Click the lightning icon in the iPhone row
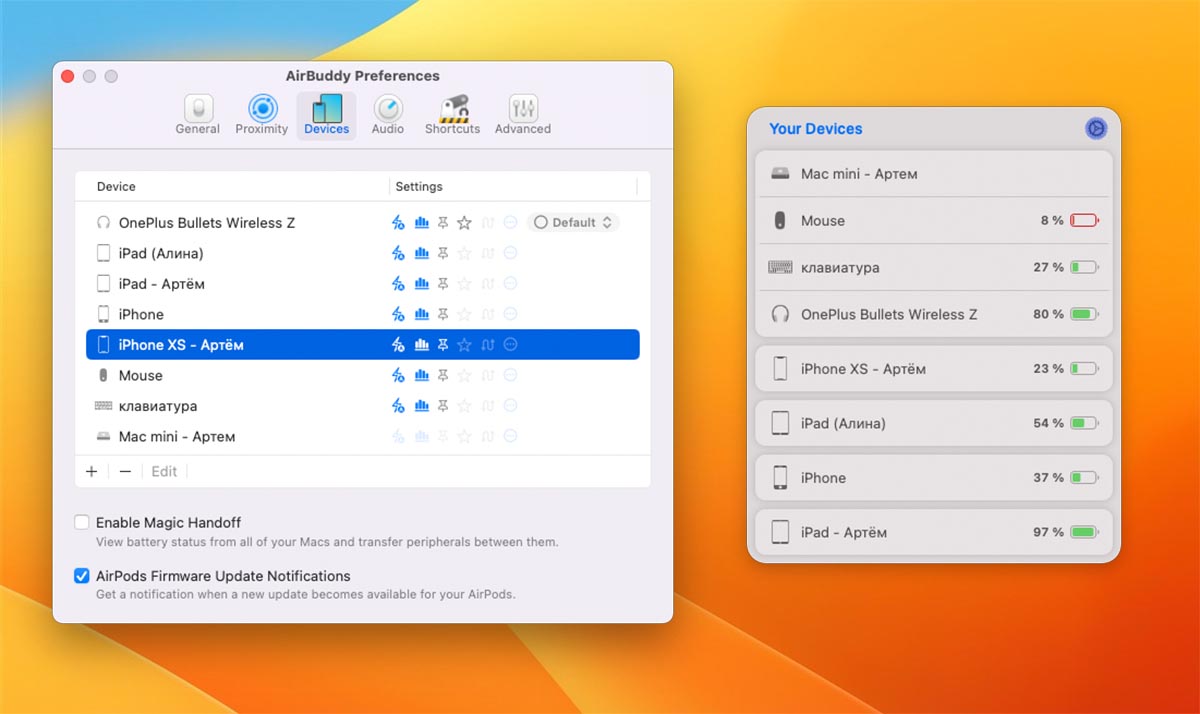Image resolution: width=1200 pixels, height=714 pixels. 398,315
